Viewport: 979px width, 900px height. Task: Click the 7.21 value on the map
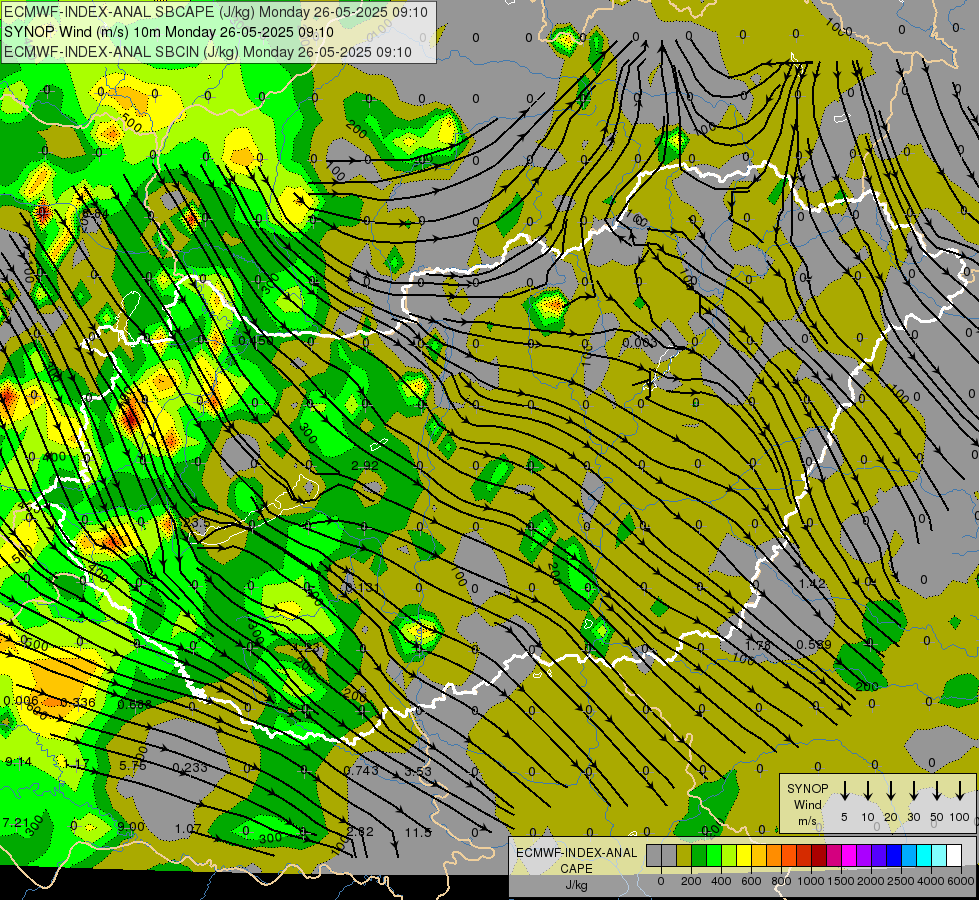pyautogui.click(x=15, y=823)
